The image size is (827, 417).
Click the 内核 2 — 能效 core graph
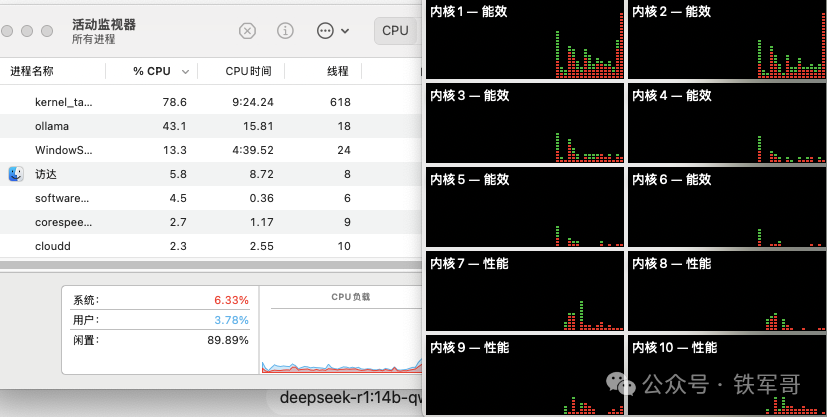(x=727, y=39)
